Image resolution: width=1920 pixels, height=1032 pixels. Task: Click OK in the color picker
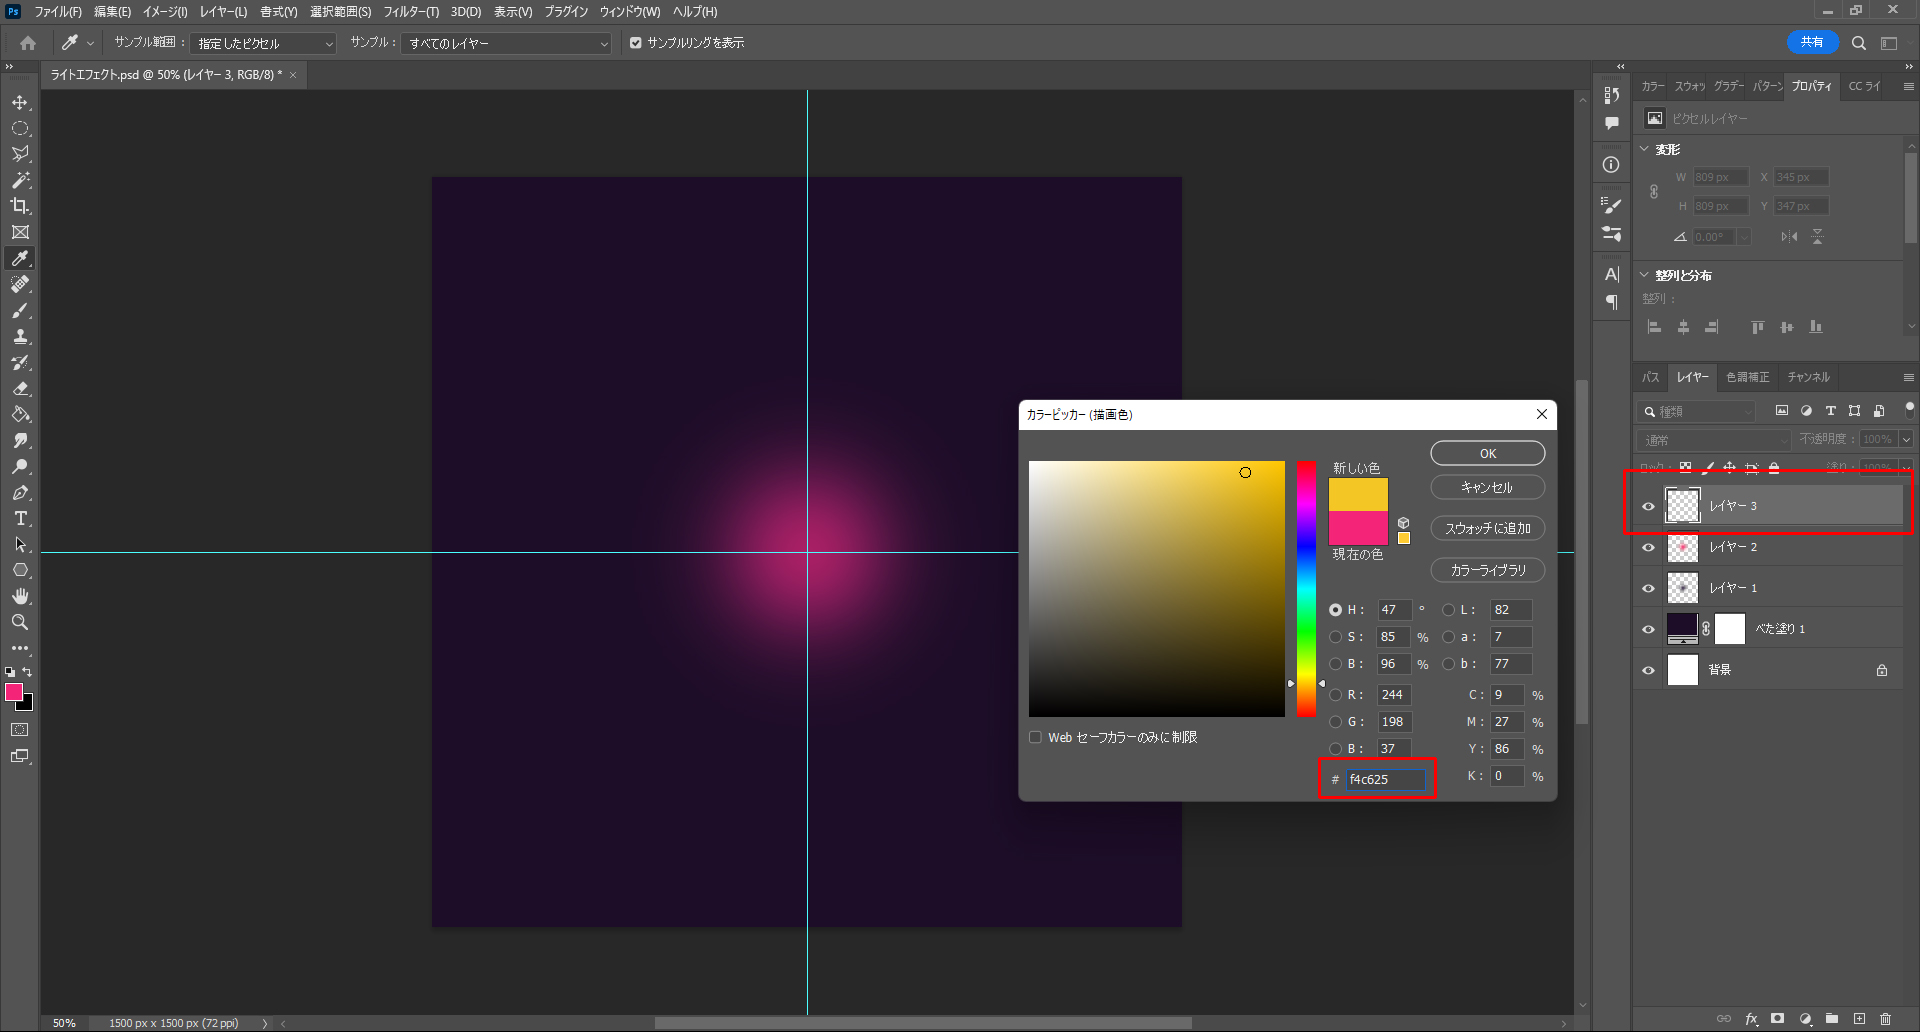coord(1487,454)
